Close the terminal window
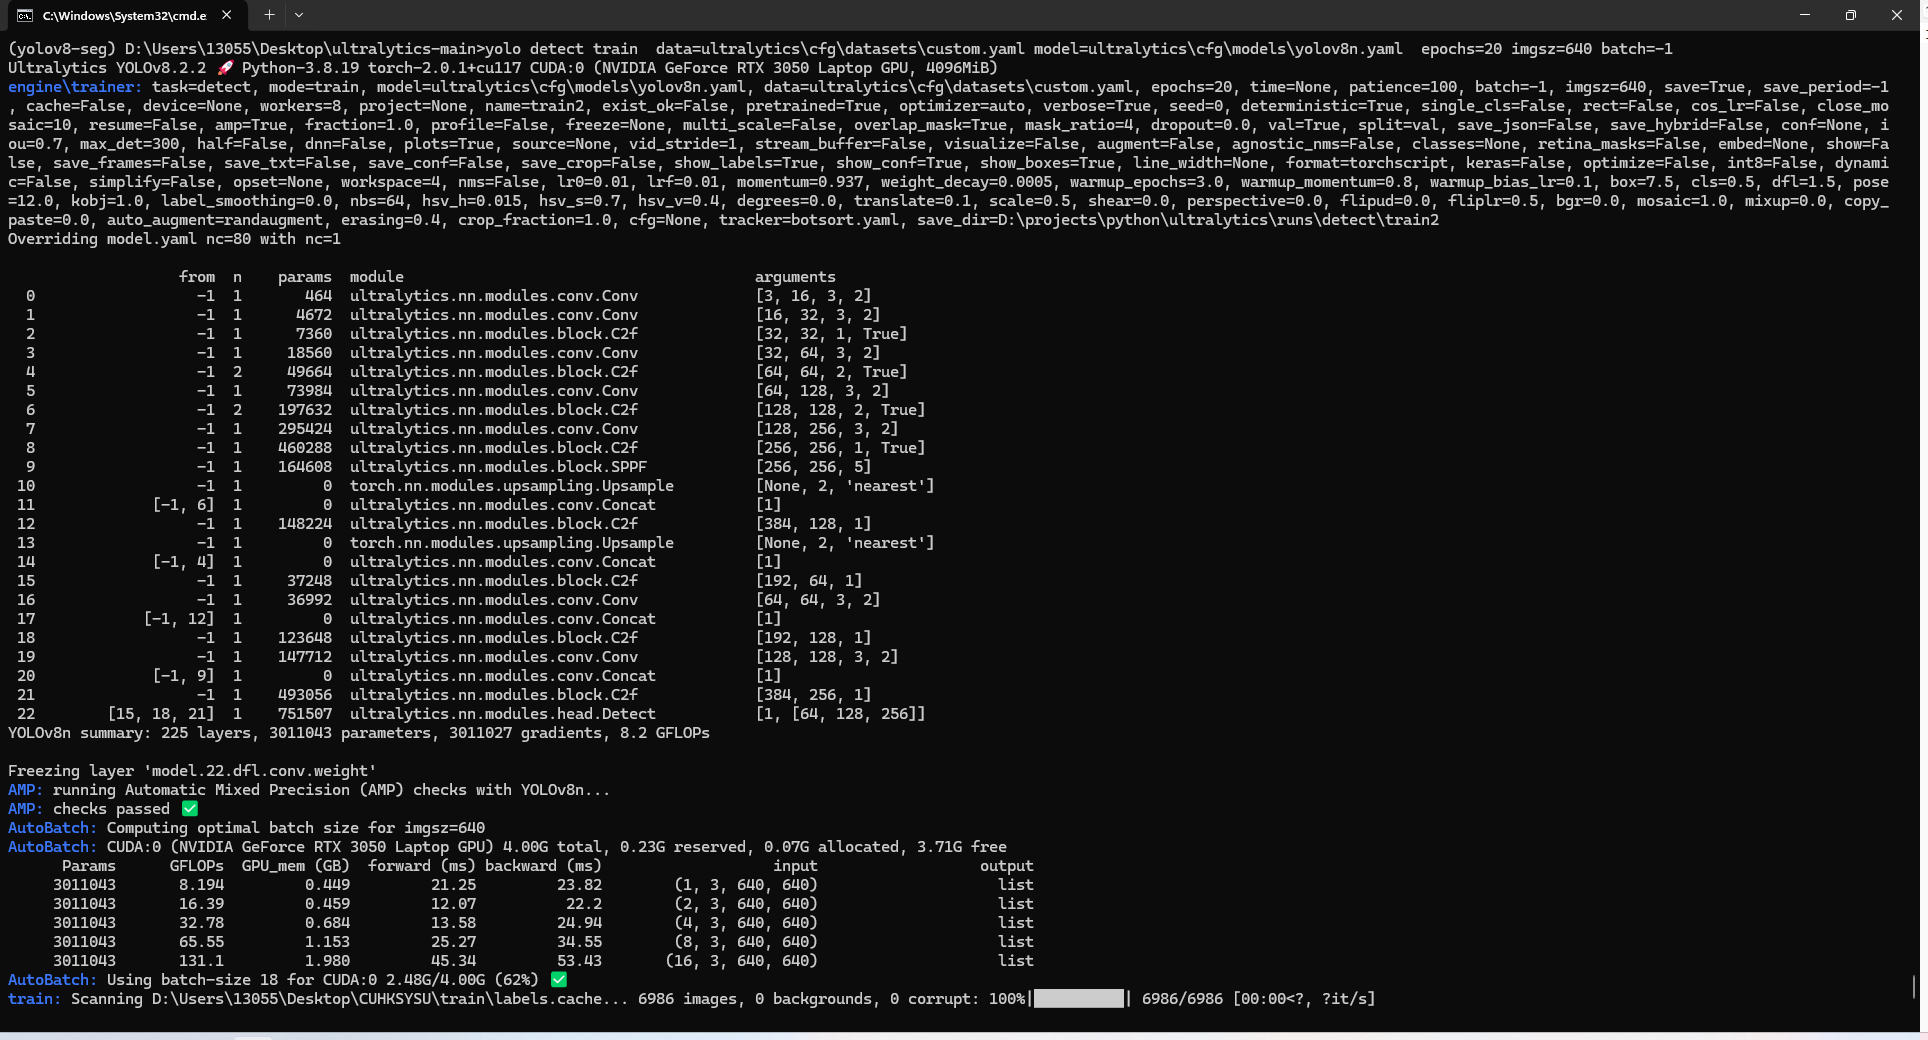Screen dimensions: 1928x1040 1897,15
